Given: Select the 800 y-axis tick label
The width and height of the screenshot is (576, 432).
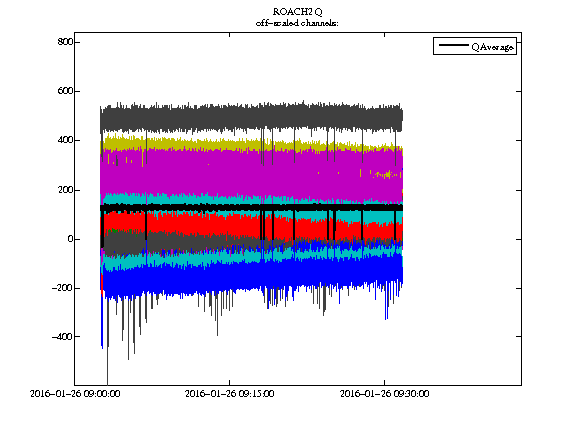Looking at the screenshot, I should coord(65,42).
